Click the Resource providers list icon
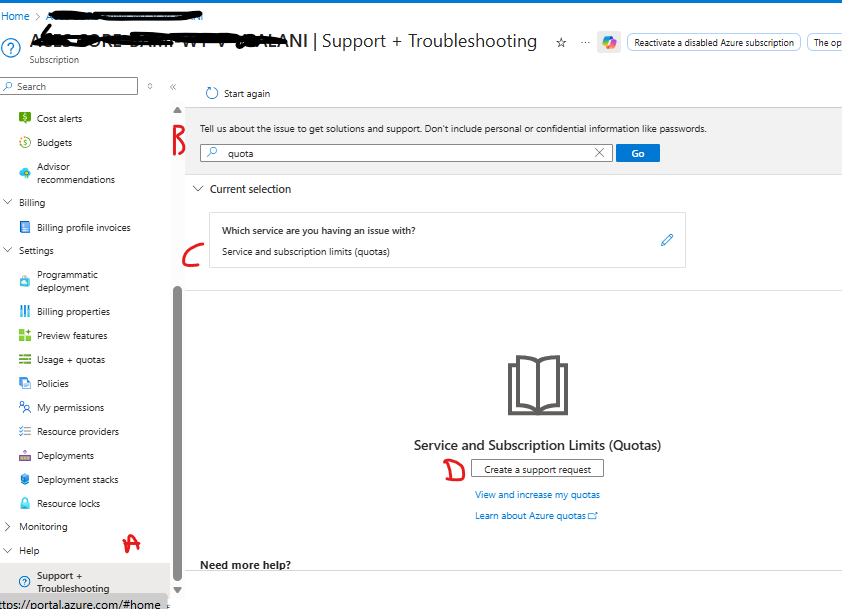This screenshot has height=609, width=842. click(25, 431)
